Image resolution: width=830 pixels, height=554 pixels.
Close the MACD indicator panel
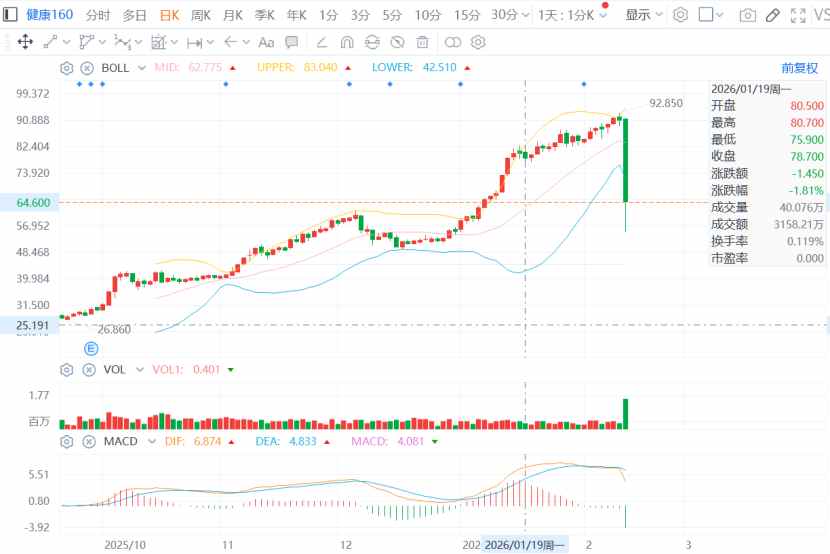point(87,441)
